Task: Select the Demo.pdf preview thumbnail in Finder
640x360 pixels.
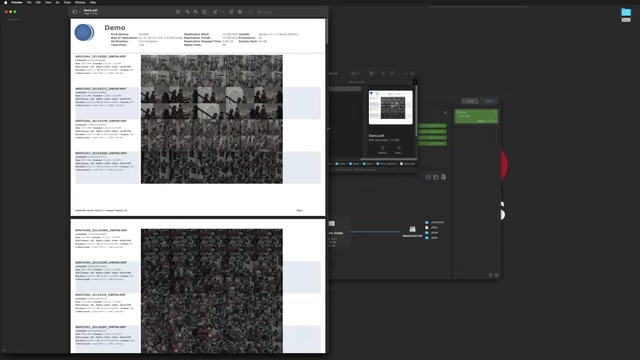Action: pos(391,107)
